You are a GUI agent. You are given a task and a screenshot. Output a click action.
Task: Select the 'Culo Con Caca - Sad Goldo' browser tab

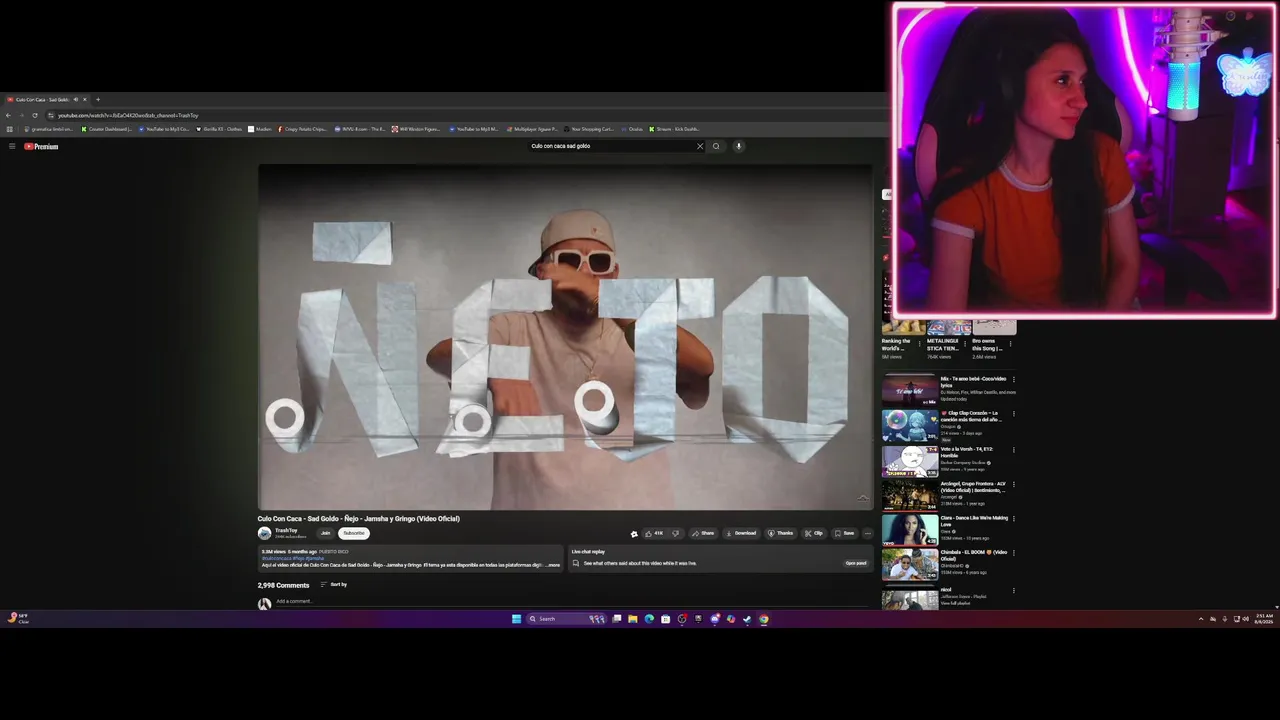click(x=47, y=99)
